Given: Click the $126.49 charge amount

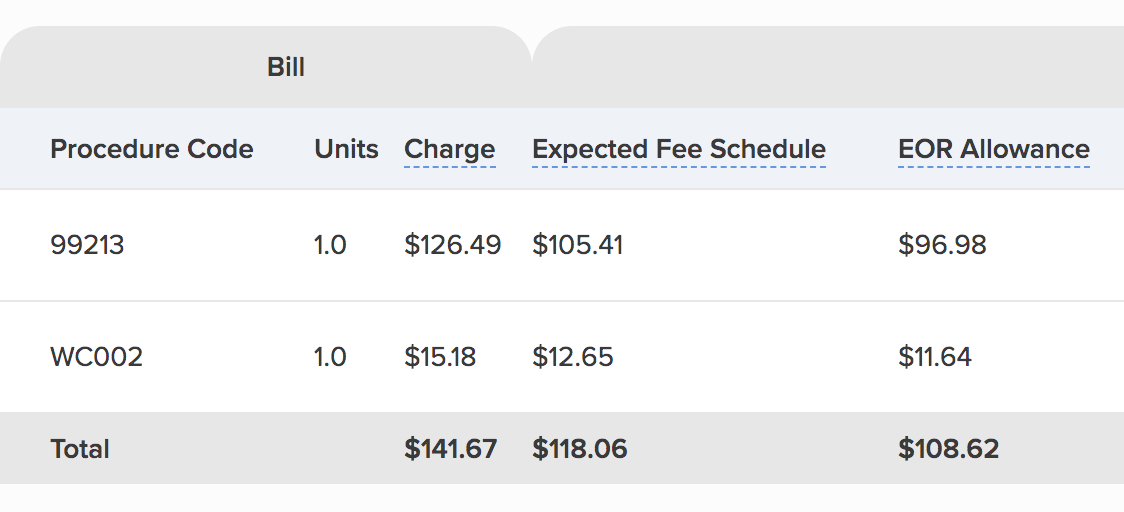Looking at the screenshot, I should click(452, 245).
